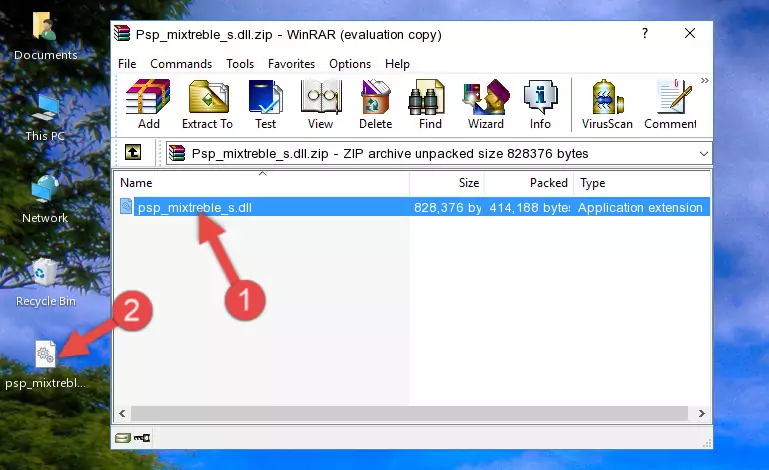Expand hidden toolbar buttons chevron
Viewport: 769px width, 470px height.
click(705, 80)
